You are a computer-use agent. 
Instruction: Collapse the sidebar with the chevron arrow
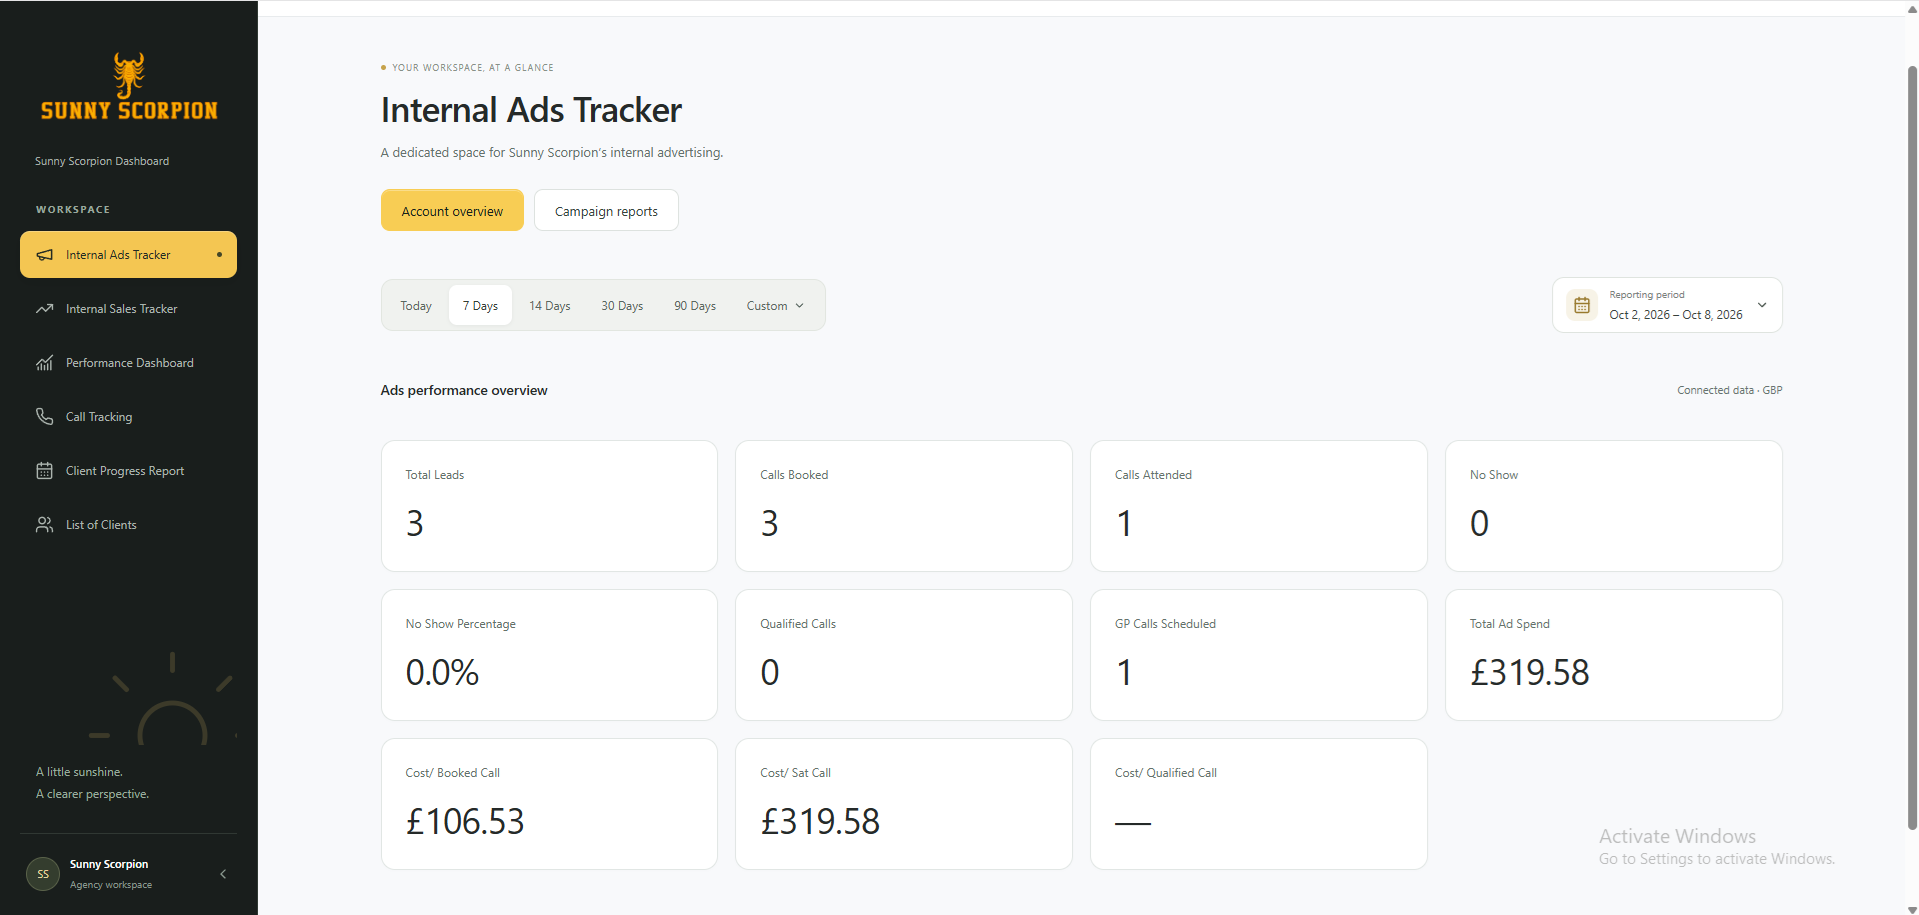click(x=223, y=874)
